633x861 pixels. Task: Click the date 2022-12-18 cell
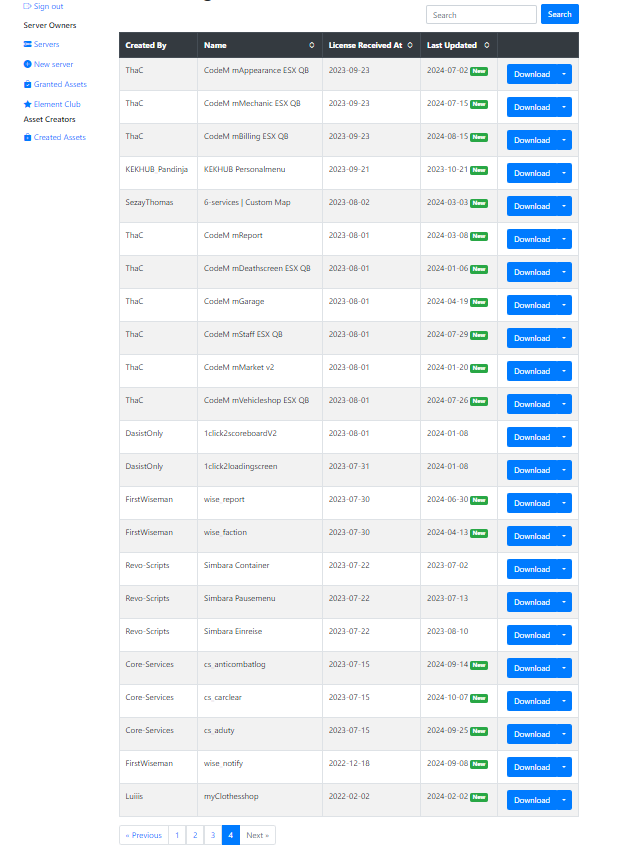(x=349, y=763)
